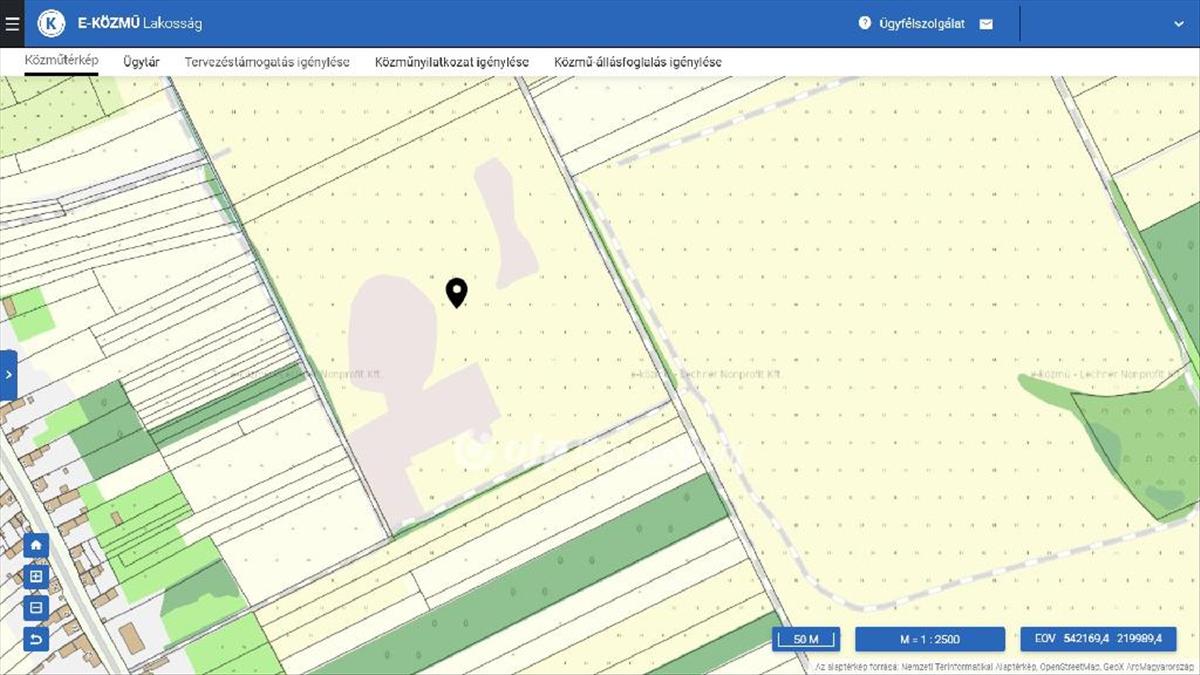Screen dimensions: 1200x675
Task: Click the undo map view arrow
Action: click(37, 638)
